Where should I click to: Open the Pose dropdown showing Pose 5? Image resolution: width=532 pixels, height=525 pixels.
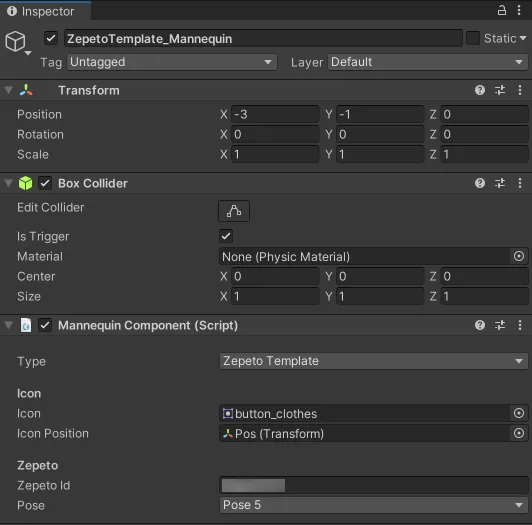point(374,505)
